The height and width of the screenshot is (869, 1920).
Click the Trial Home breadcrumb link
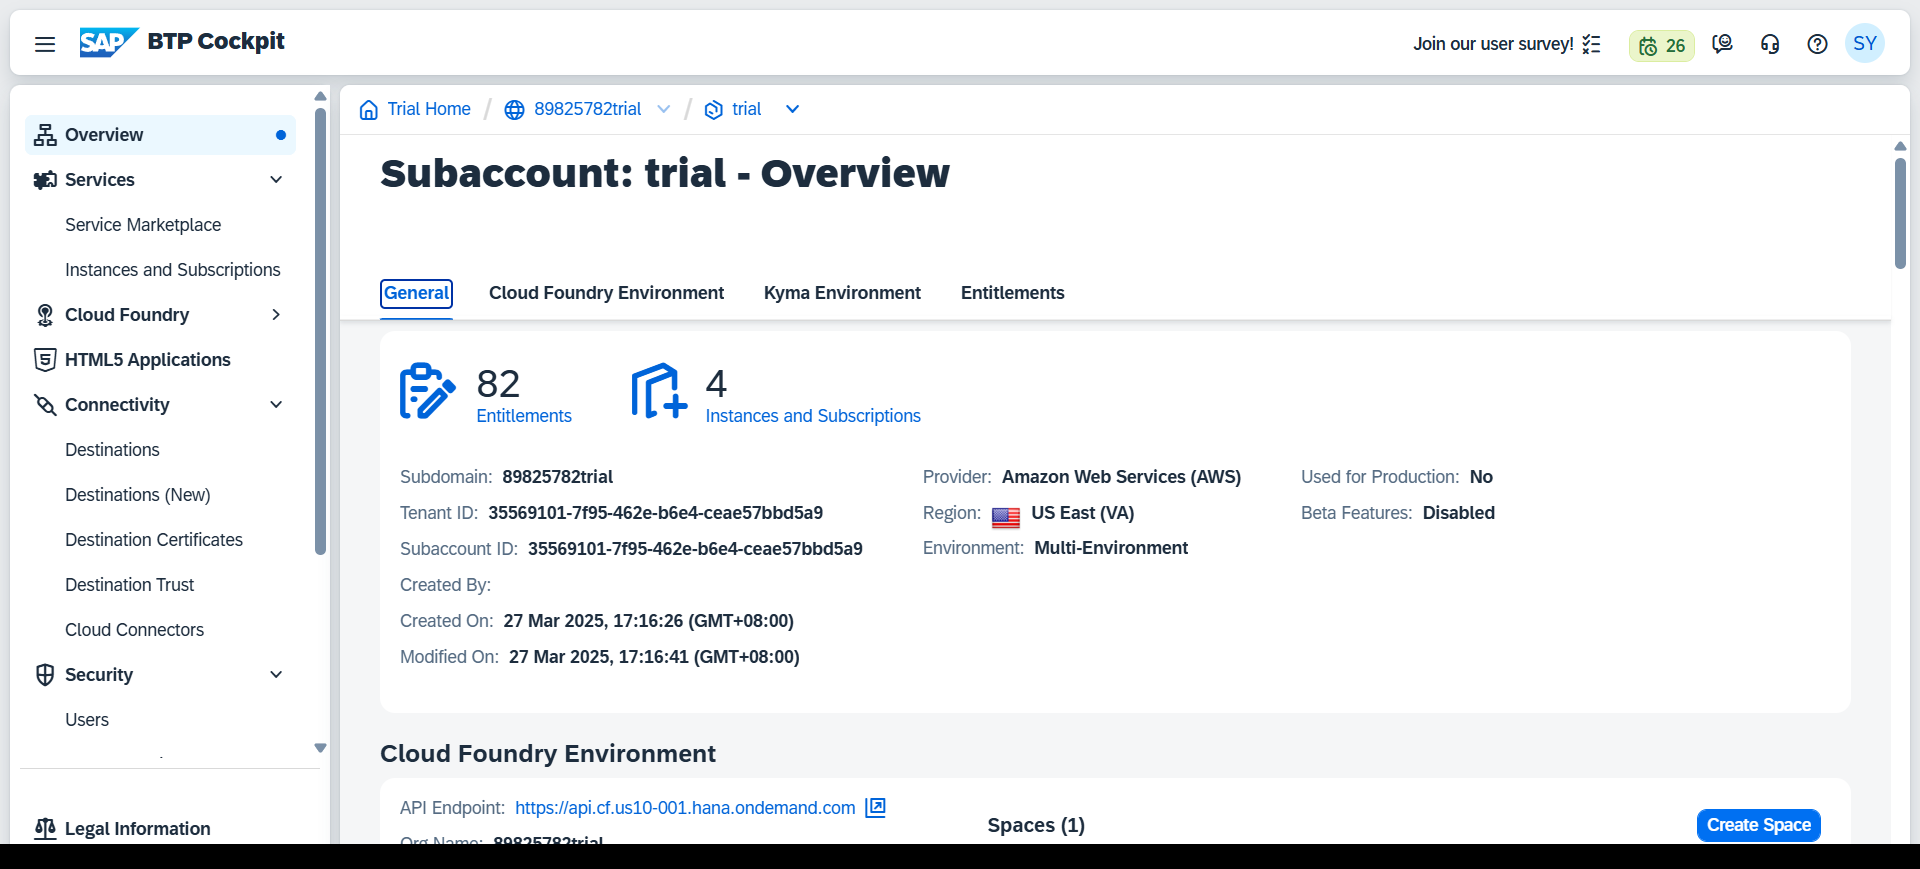pyautogui.click(x=429, y=109)
